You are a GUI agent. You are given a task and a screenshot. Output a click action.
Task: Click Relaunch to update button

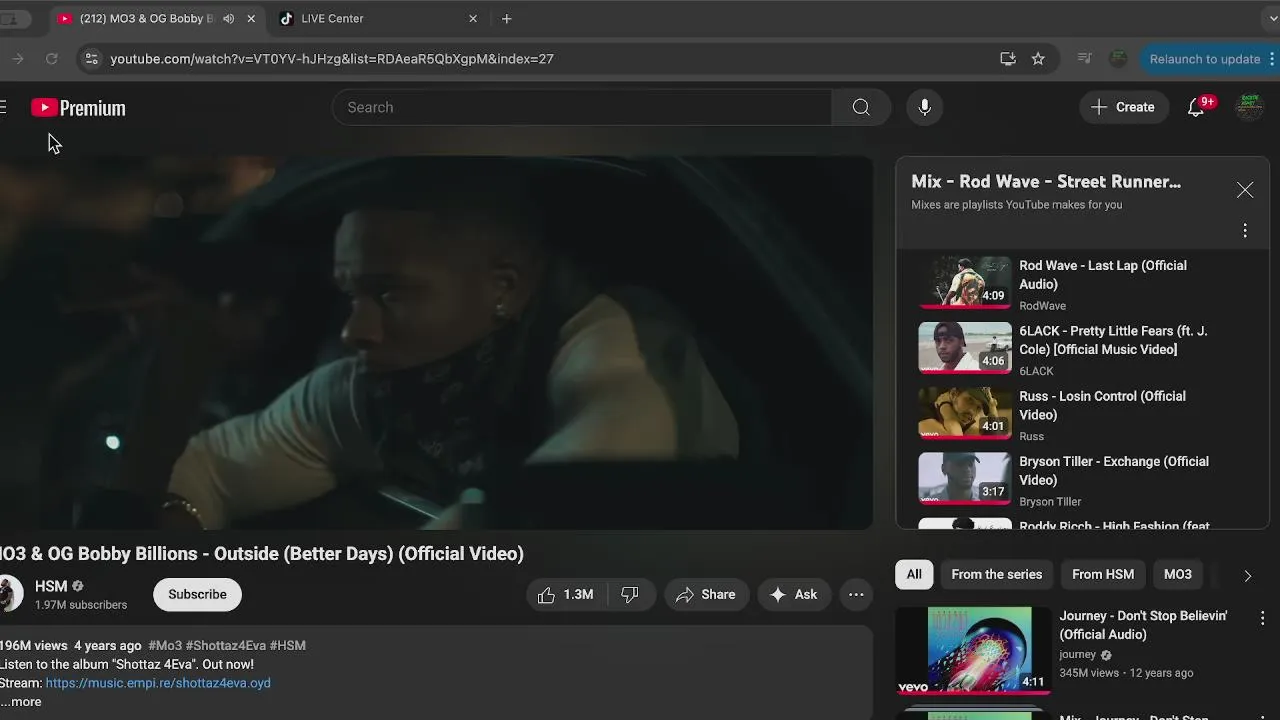coord(1208,59)
